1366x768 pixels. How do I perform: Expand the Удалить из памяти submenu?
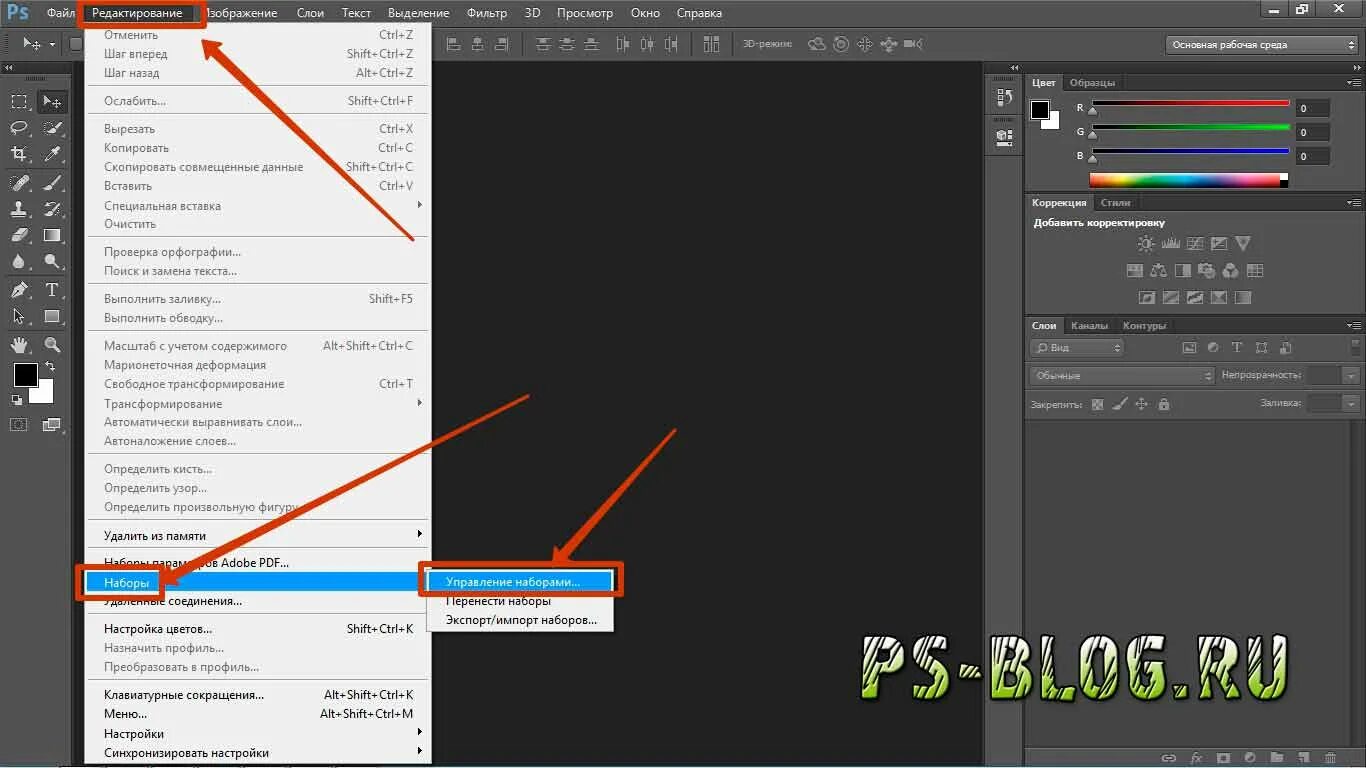tap(258, 536)
